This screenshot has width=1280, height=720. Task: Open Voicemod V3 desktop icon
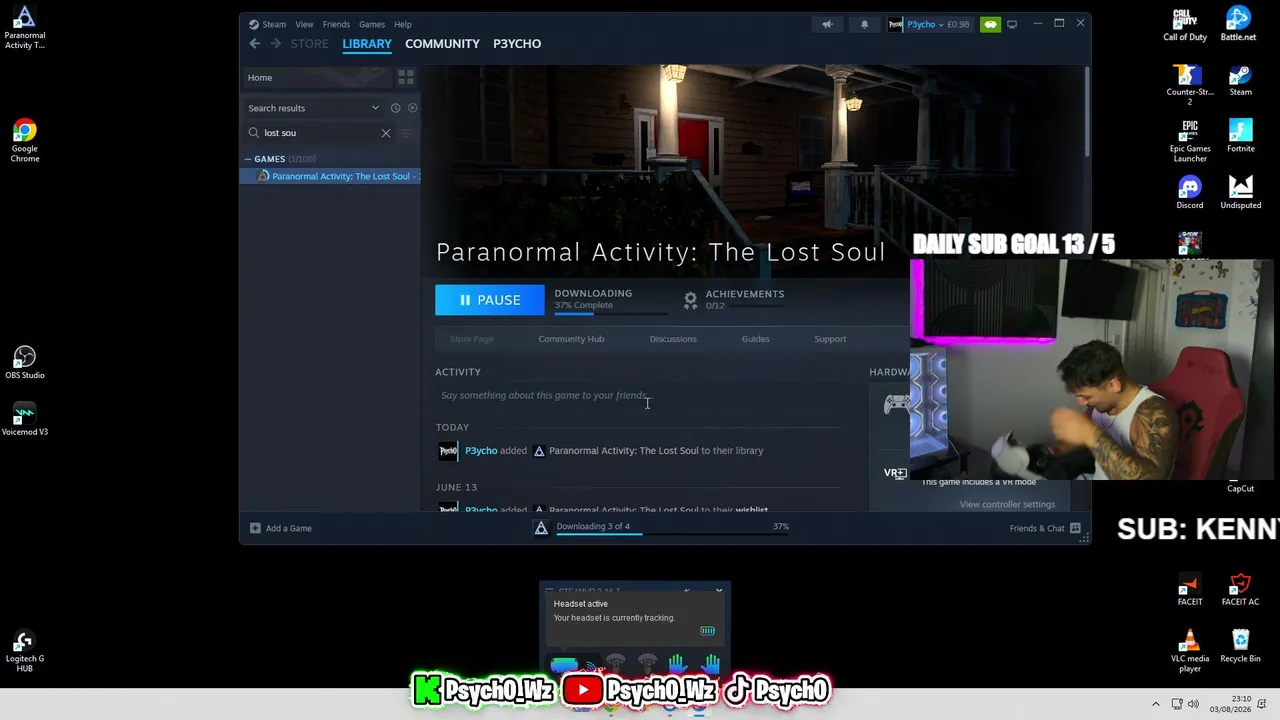[x=25, y=420]
